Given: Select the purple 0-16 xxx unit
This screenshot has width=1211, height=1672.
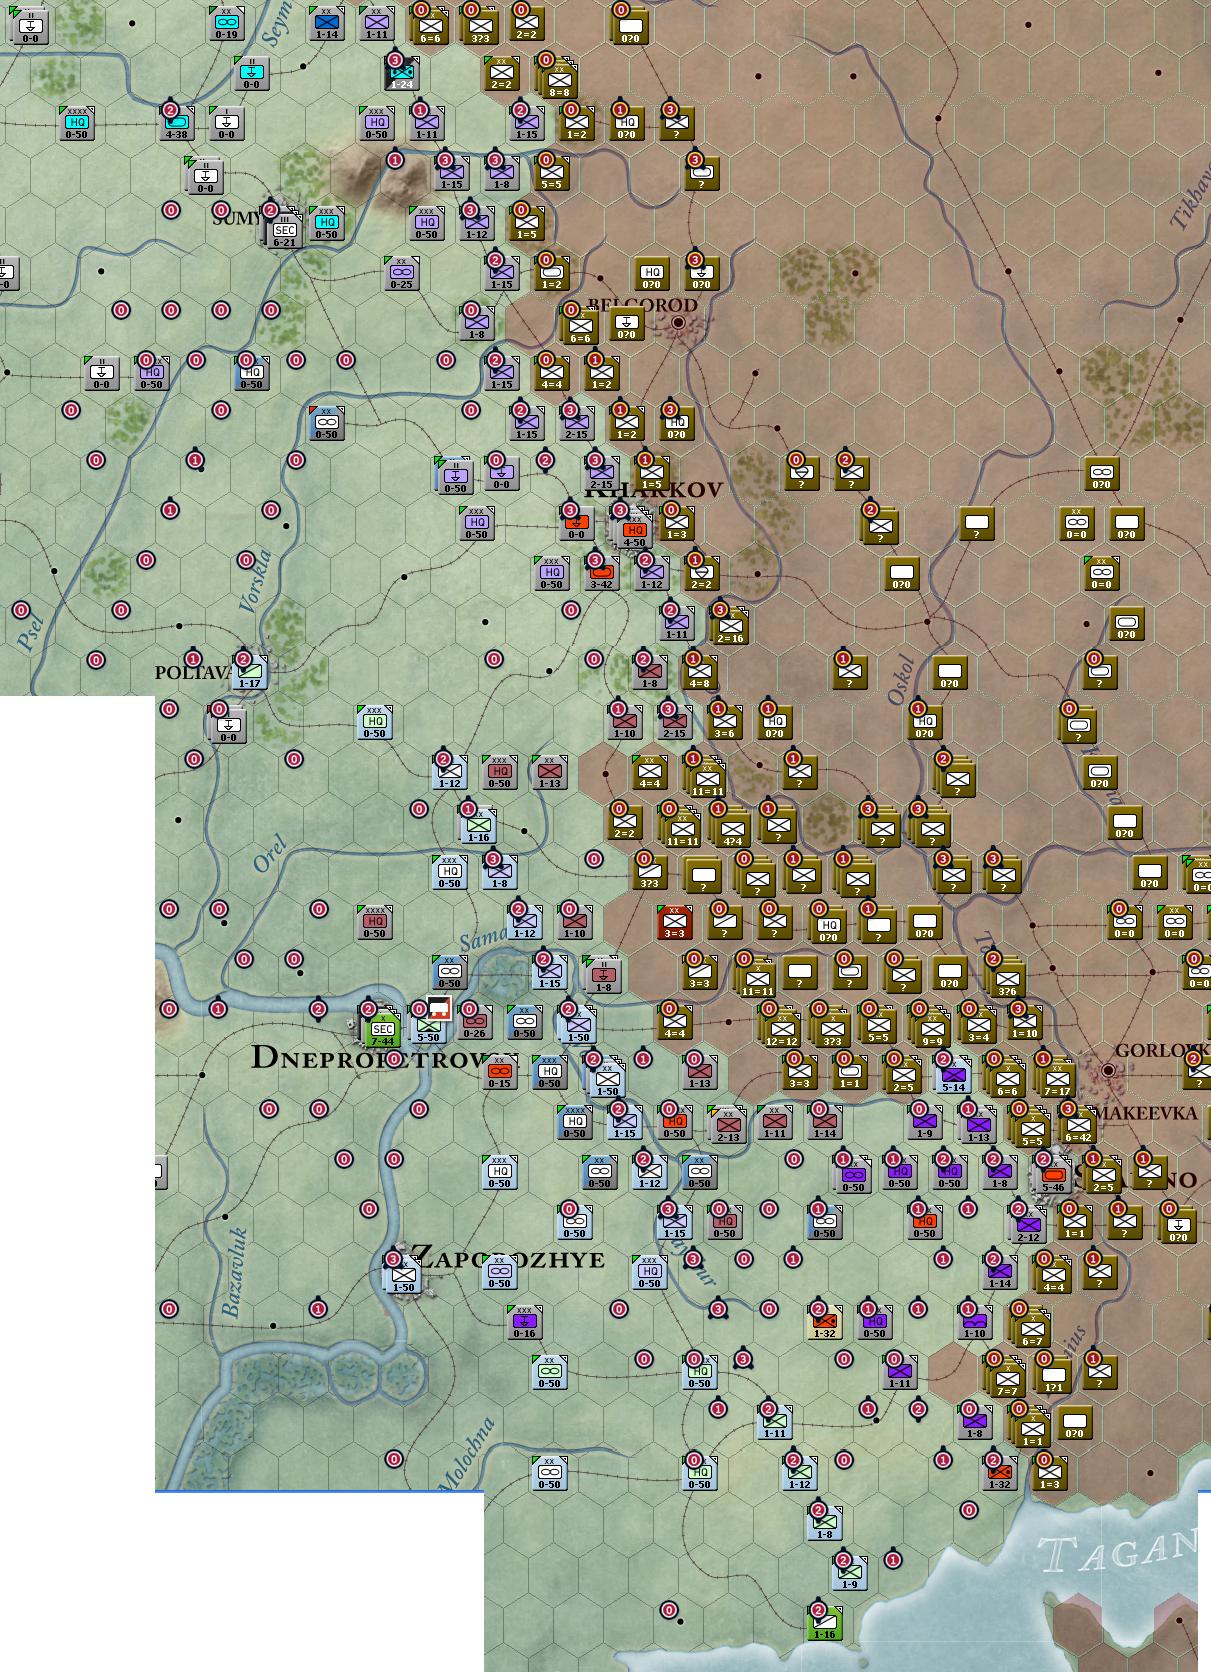Looking at the screenshot, I should [x=524, y=1323].
